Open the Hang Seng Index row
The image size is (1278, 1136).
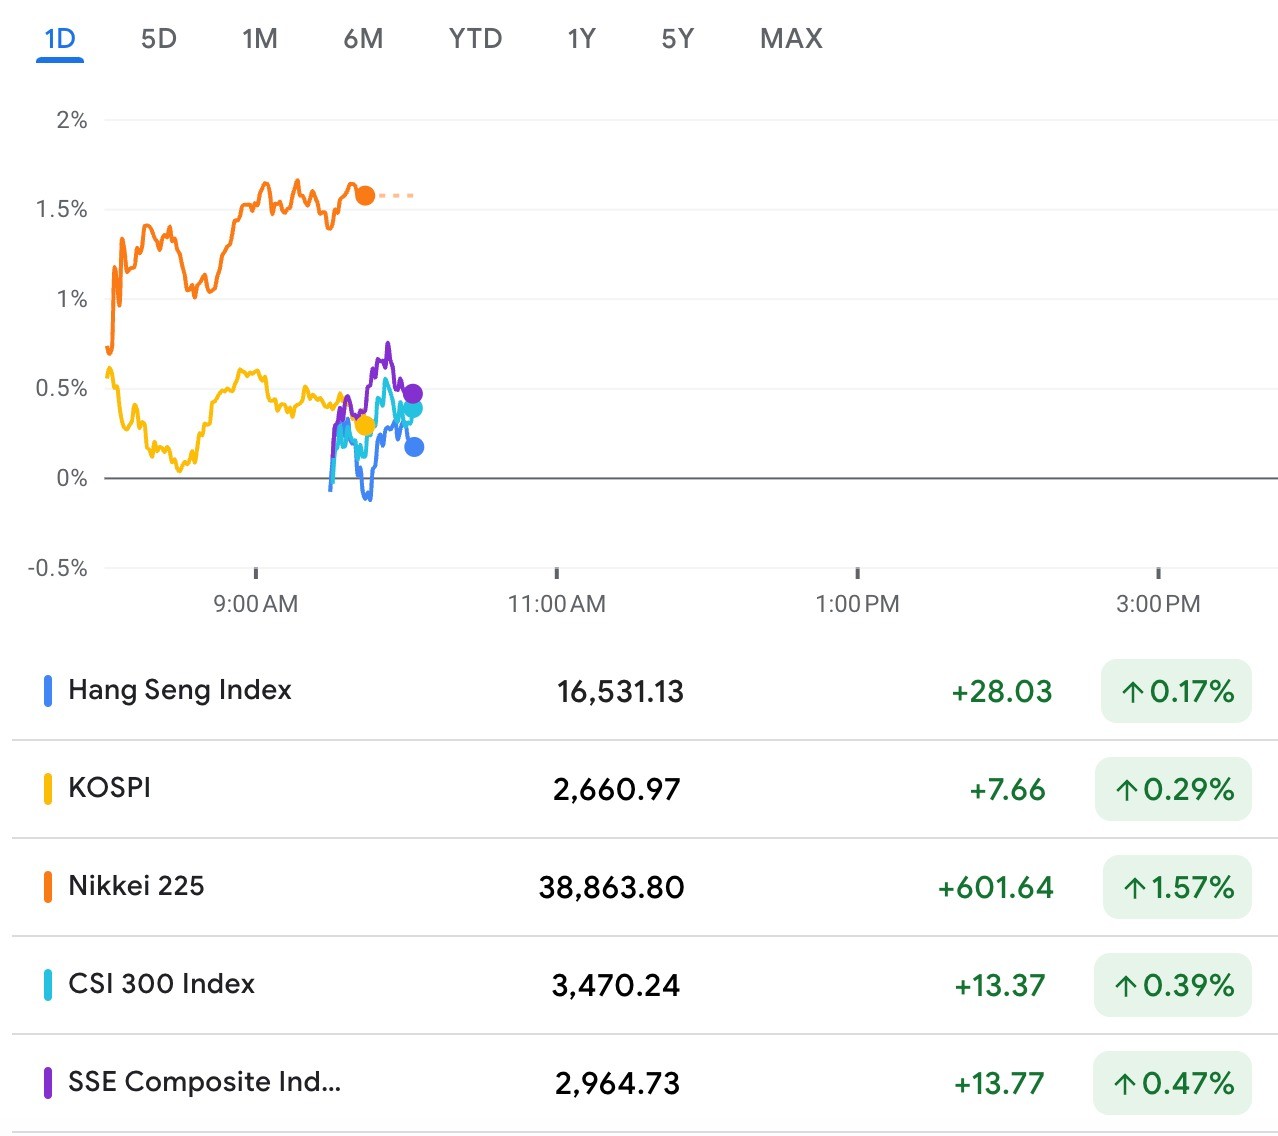tap(645, 691)
